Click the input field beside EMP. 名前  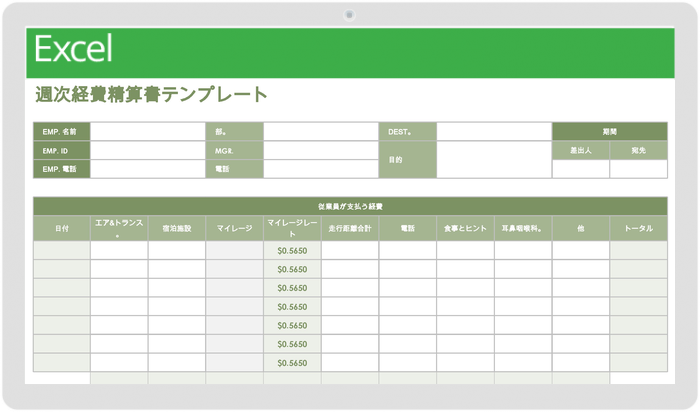148,132
